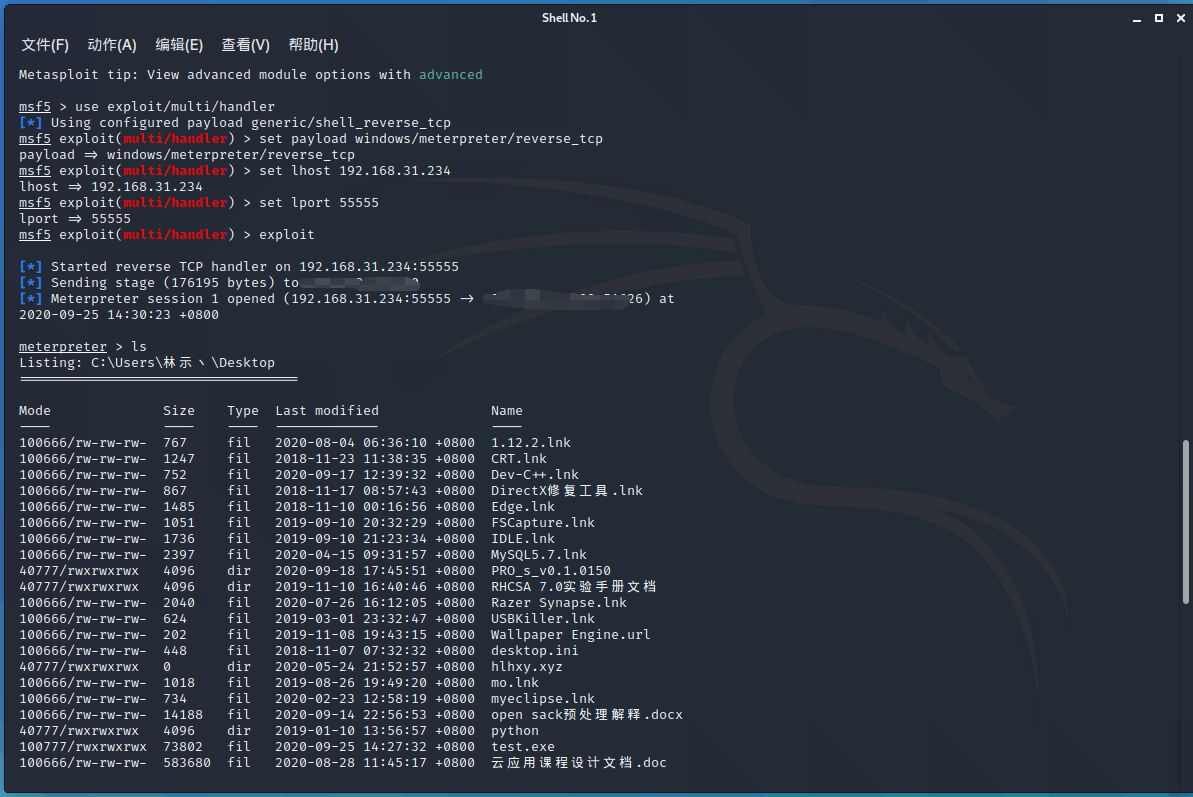The height and width of the screenshot is (797, 1193).
Task: Click file name 'mo.lnk'
Action: pos(515,681)
